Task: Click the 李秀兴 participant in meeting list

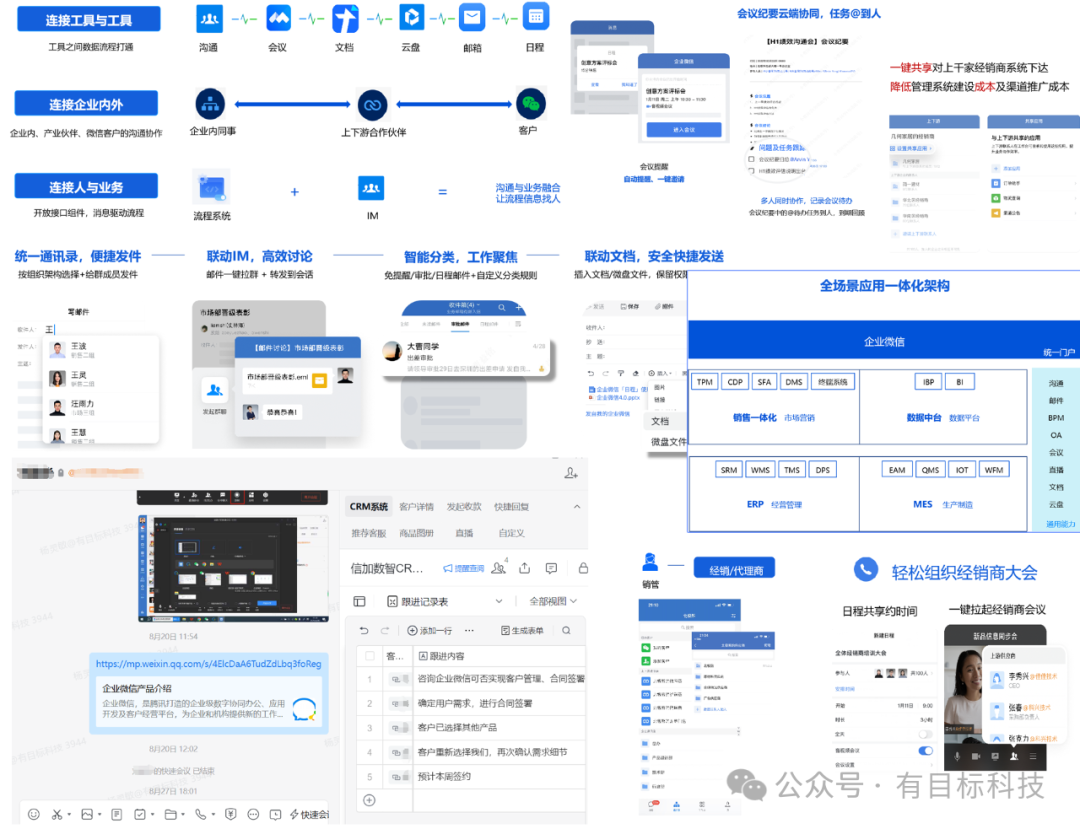Action: point(1022,680)
